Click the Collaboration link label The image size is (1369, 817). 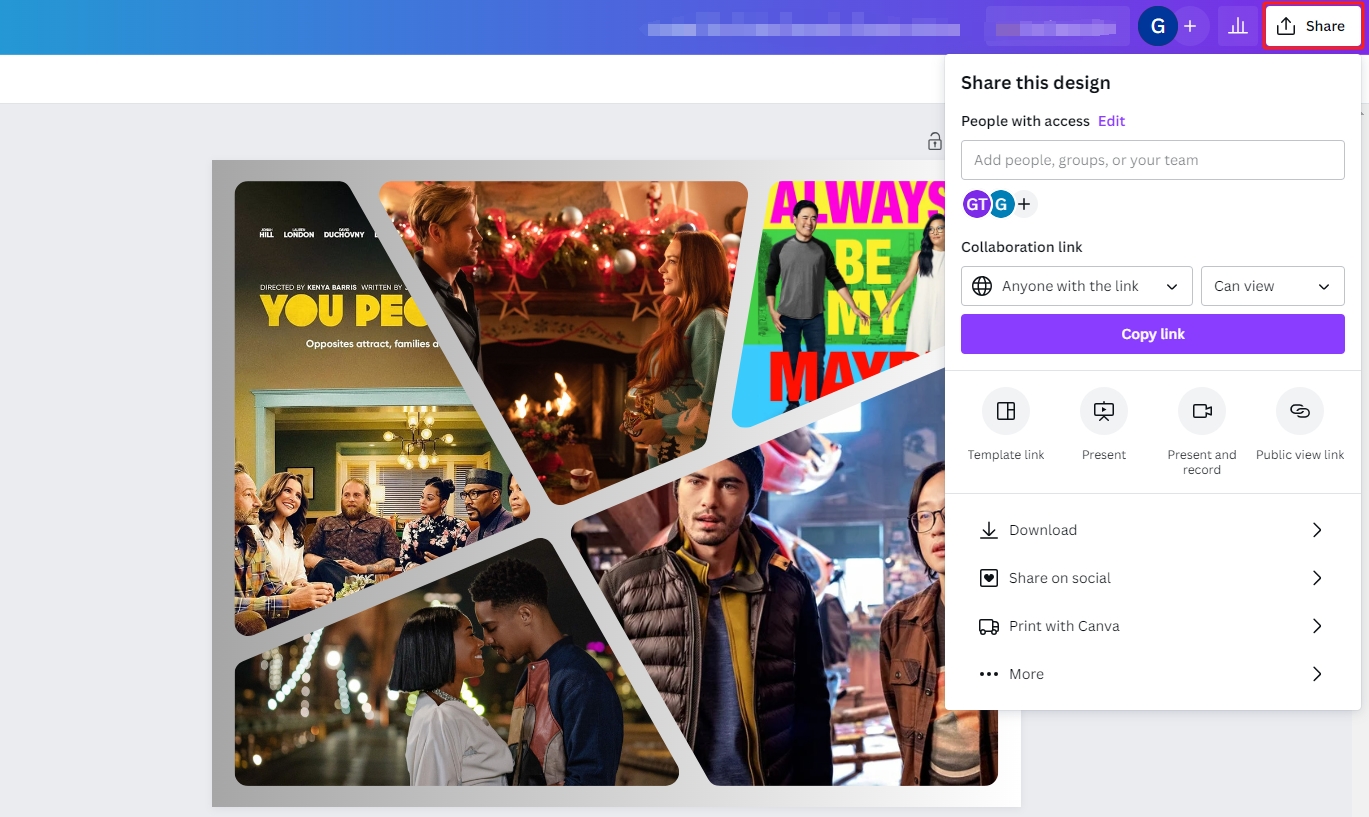tap(1021, 247)
